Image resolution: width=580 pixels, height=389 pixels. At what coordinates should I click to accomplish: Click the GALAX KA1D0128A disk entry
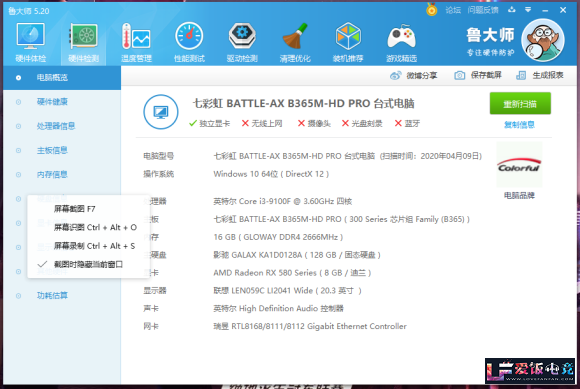point(297,255)
